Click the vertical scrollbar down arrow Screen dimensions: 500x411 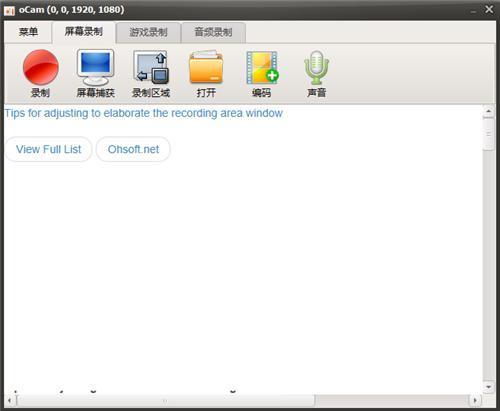click(x=489, y=387)
